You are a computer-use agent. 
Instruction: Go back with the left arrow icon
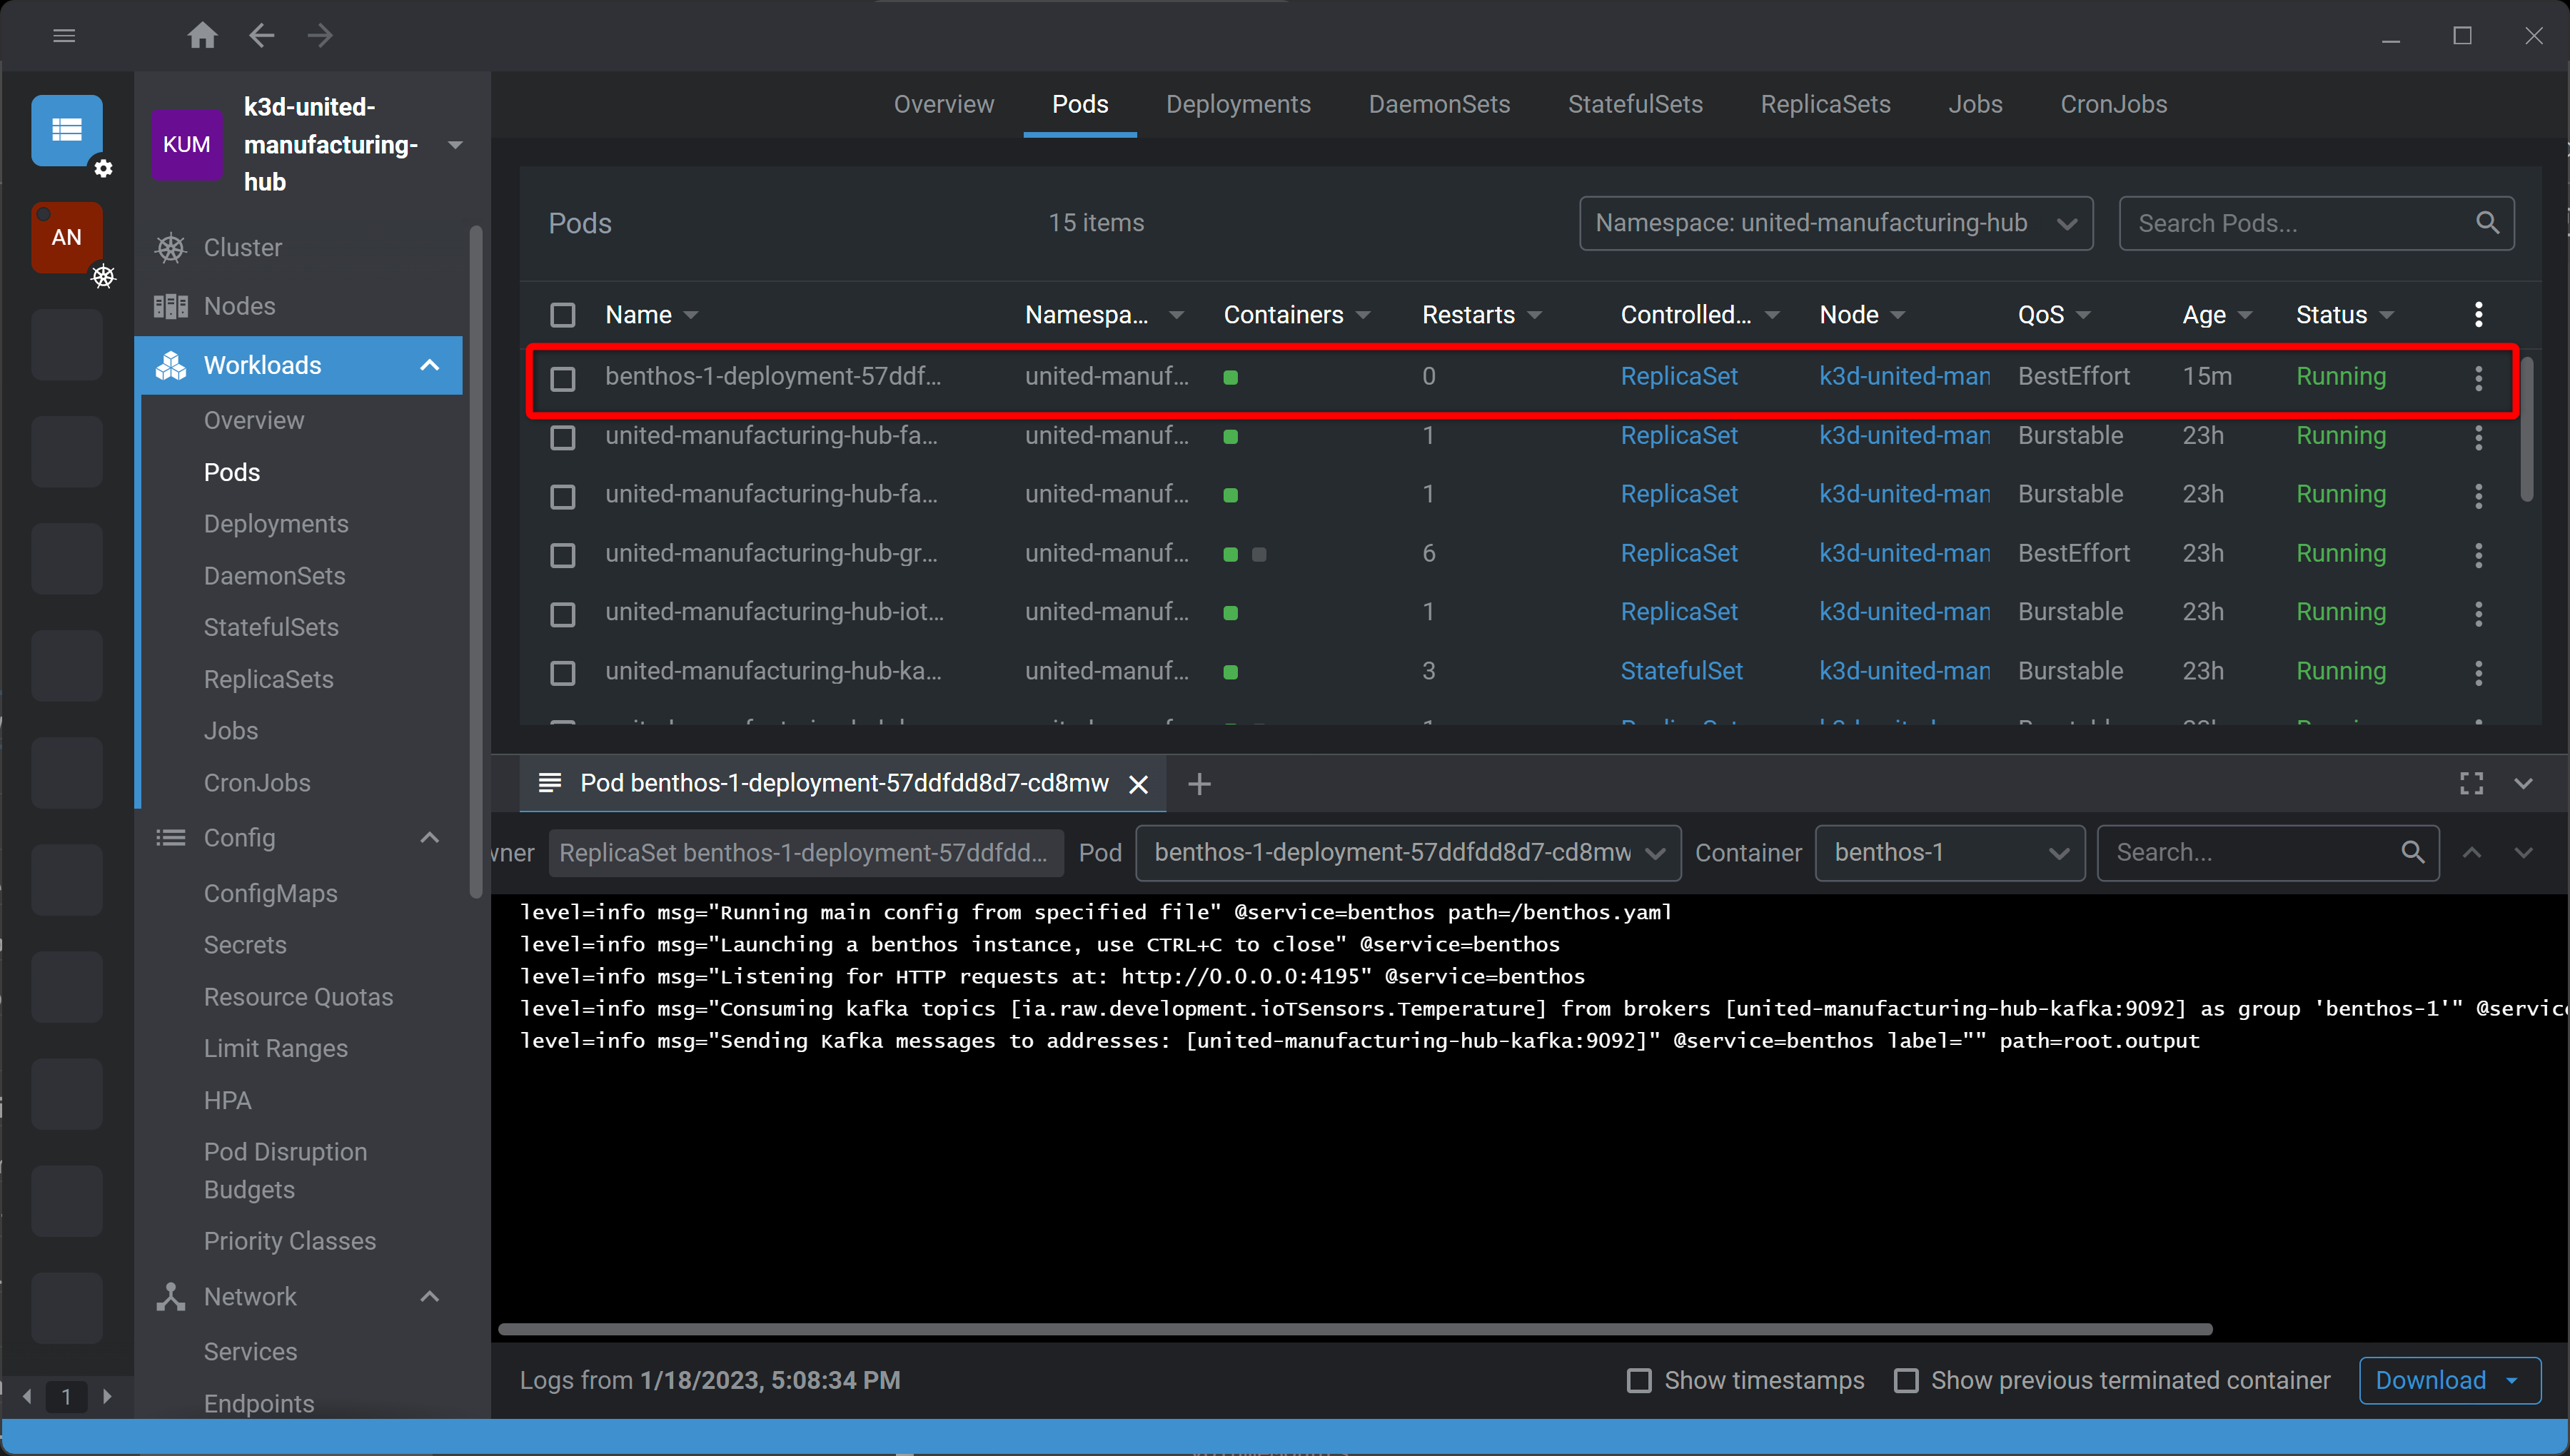[262, 36]
